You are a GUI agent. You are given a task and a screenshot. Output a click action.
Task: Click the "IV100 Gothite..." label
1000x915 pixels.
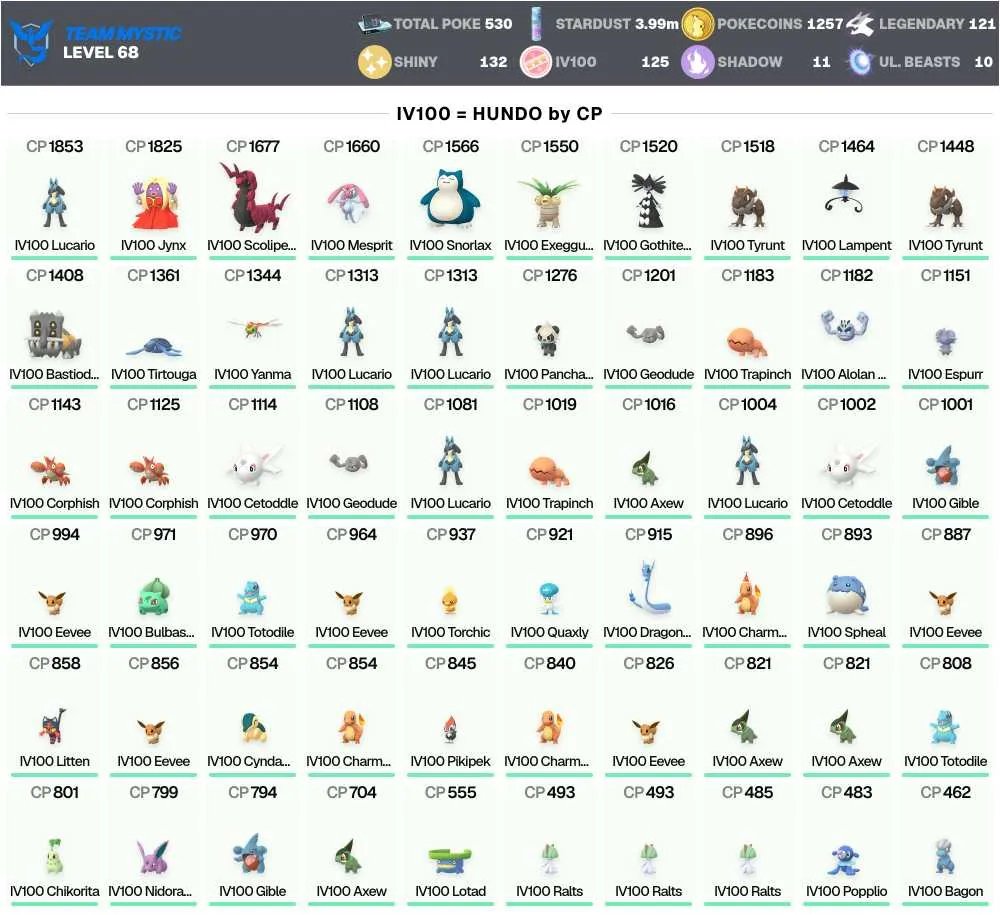tap(647, 245)
